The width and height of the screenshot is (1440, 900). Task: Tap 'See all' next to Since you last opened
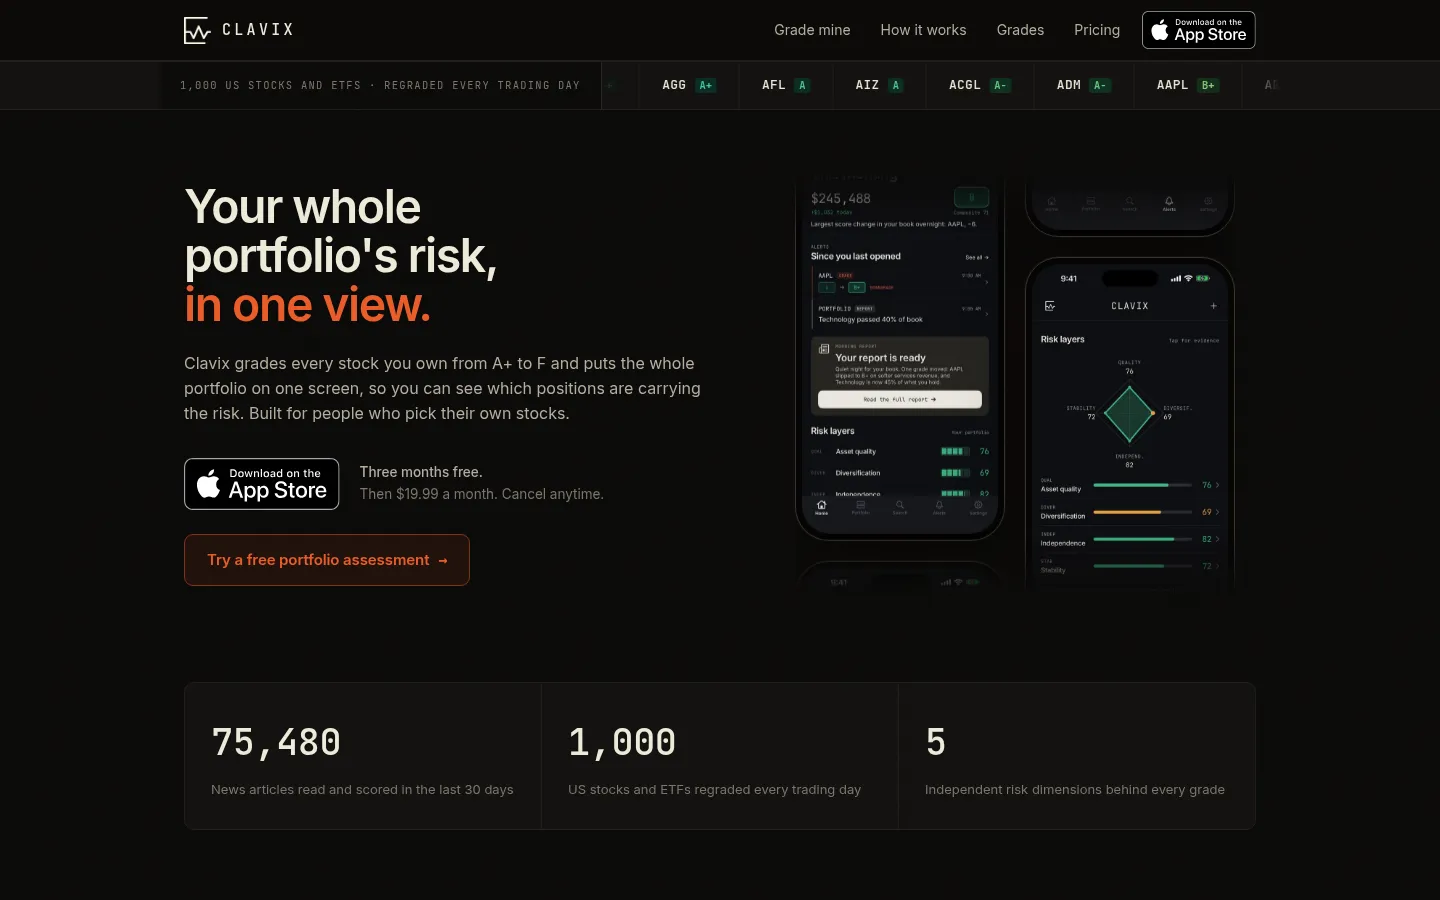[x=977, y=257]
